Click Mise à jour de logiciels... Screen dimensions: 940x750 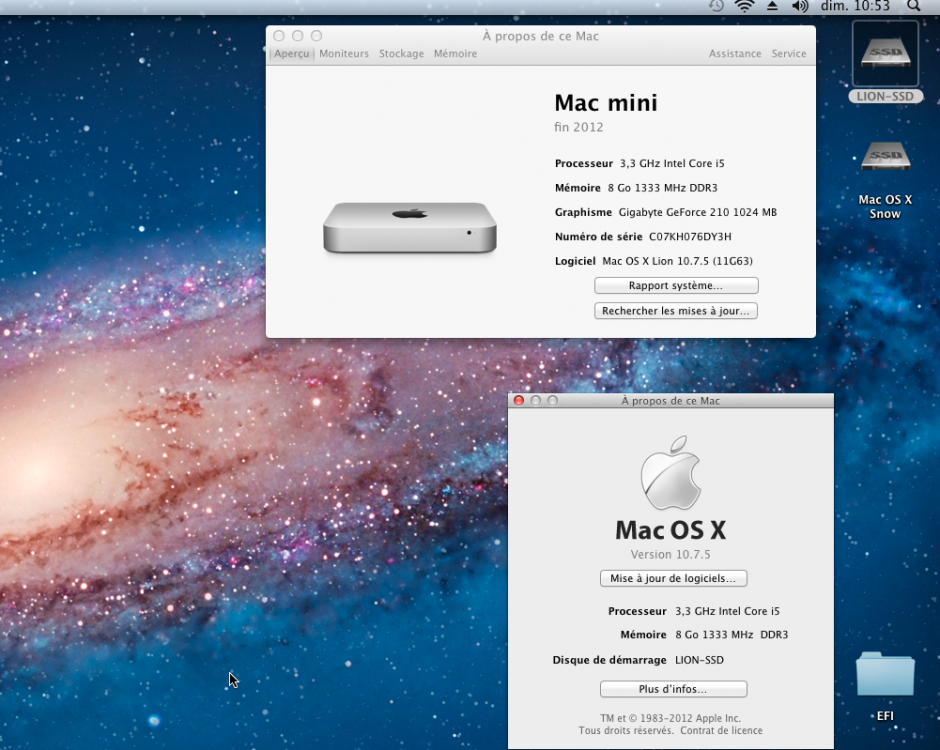[673, 578]
